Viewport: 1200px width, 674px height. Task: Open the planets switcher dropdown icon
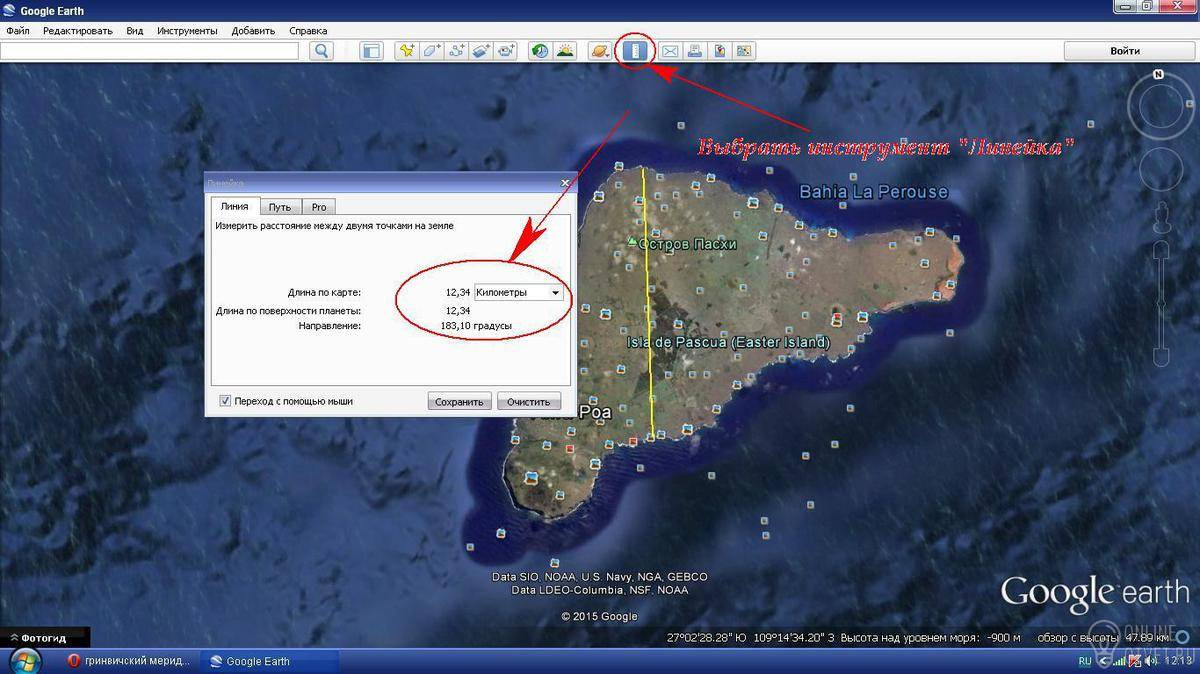click(x=600, y=51)
